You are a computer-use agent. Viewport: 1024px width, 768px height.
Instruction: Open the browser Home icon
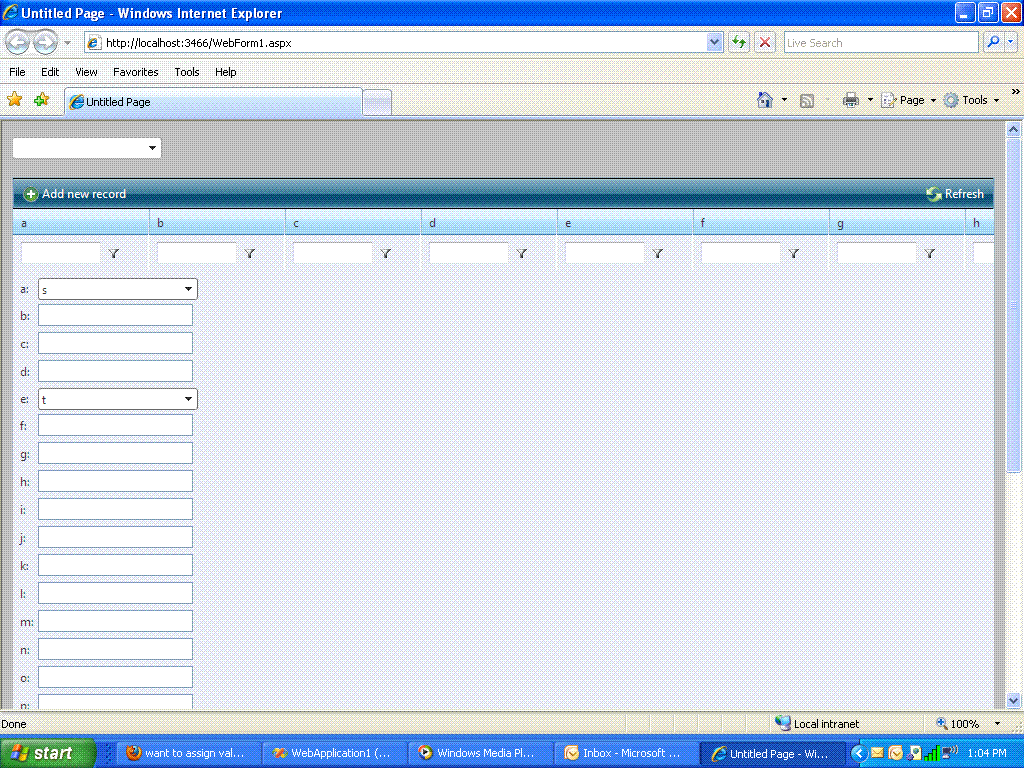pos(765,100)
